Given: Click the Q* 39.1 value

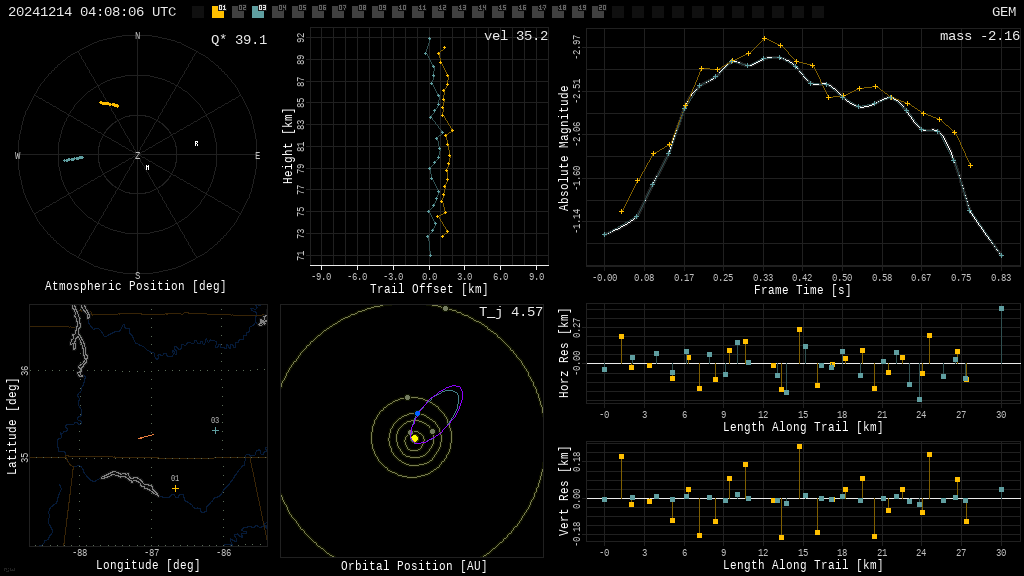Looking at the screenshot, I should coord(238,40).
